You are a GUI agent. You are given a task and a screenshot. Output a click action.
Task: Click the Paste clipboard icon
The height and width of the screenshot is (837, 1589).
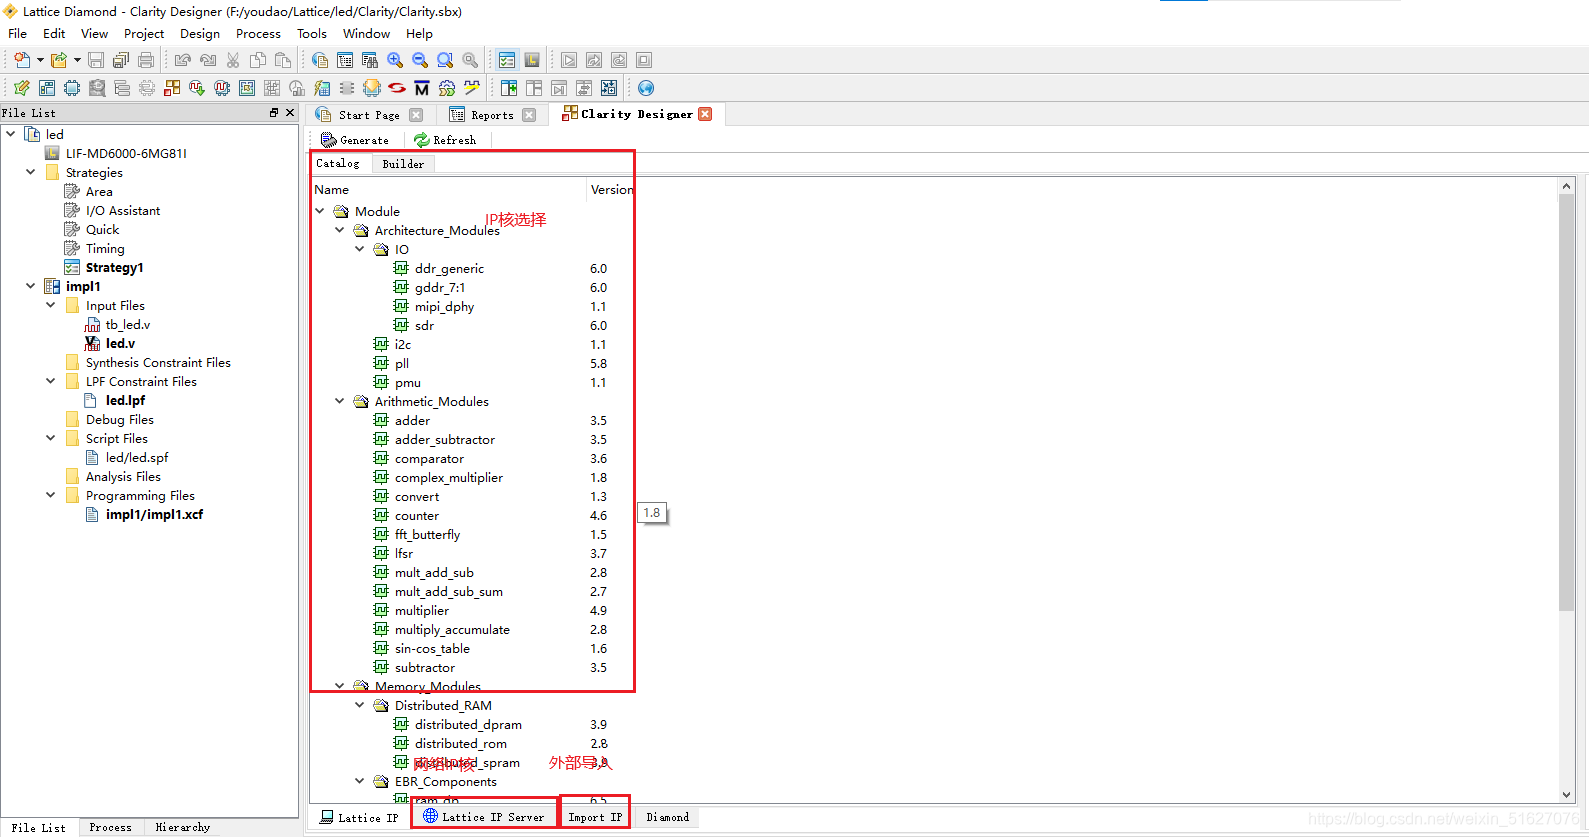283,60
